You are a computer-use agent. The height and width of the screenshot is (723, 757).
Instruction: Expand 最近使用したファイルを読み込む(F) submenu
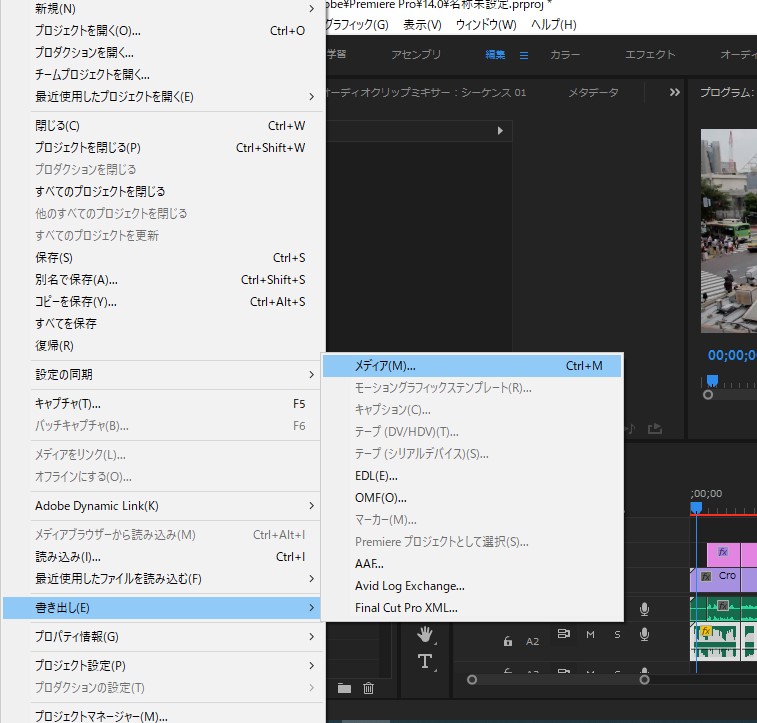point(311,578)
